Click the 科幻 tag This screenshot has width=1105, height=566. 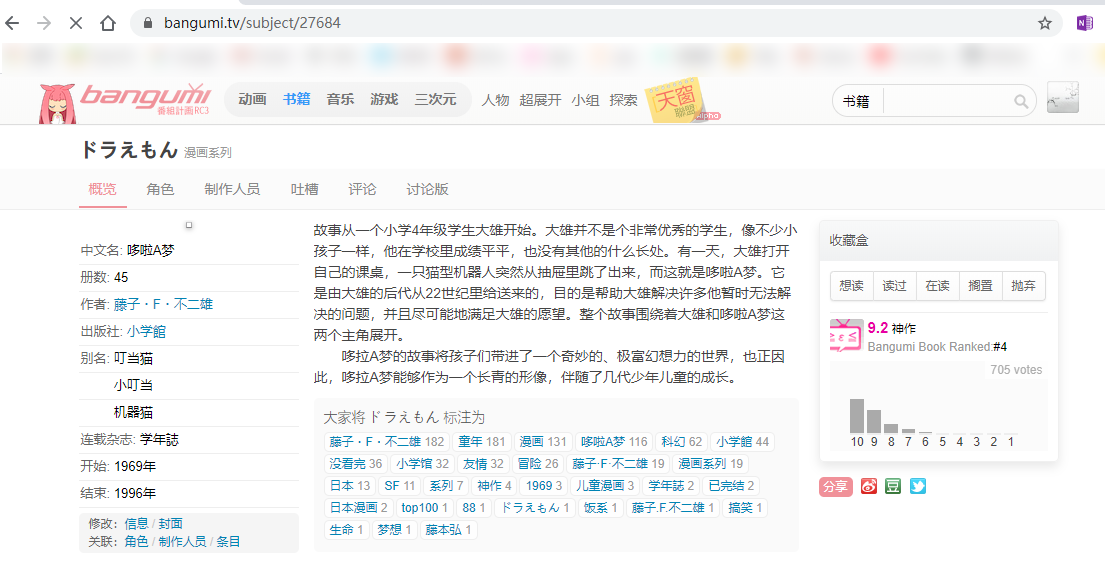[x=681, y=442]
